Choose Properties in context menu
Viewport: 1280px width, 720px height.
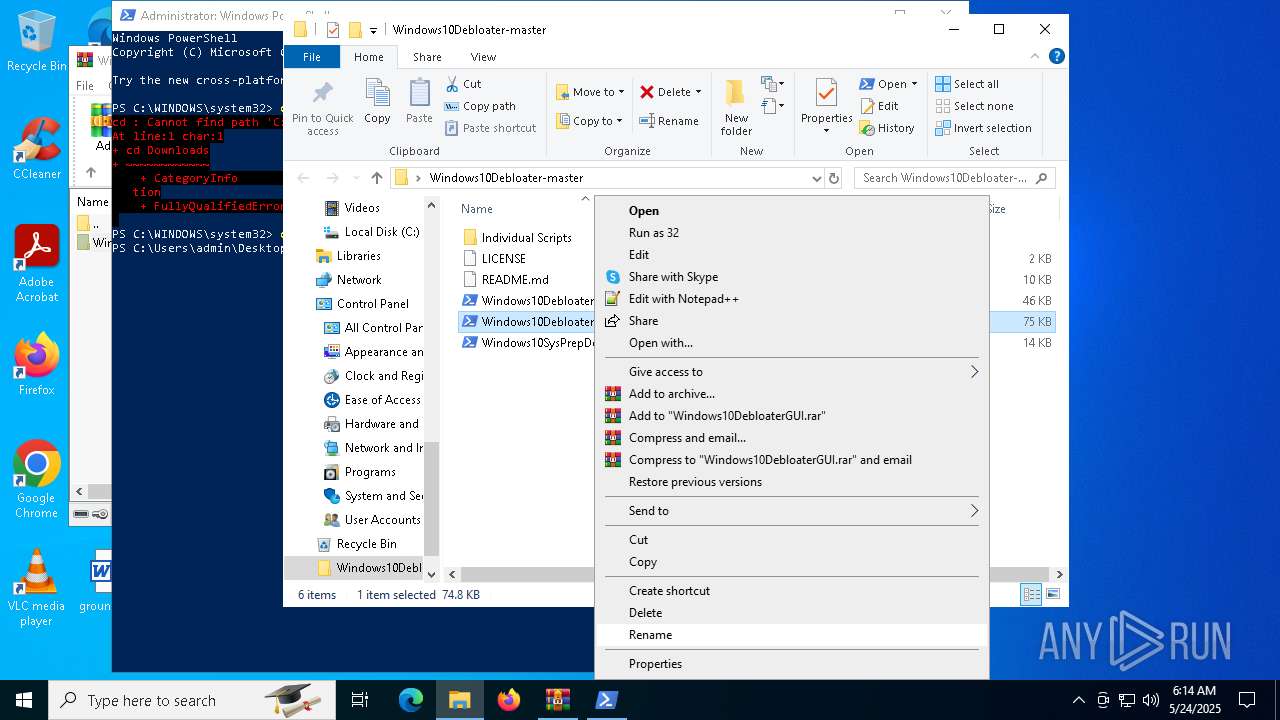click(x=792, y=664)
